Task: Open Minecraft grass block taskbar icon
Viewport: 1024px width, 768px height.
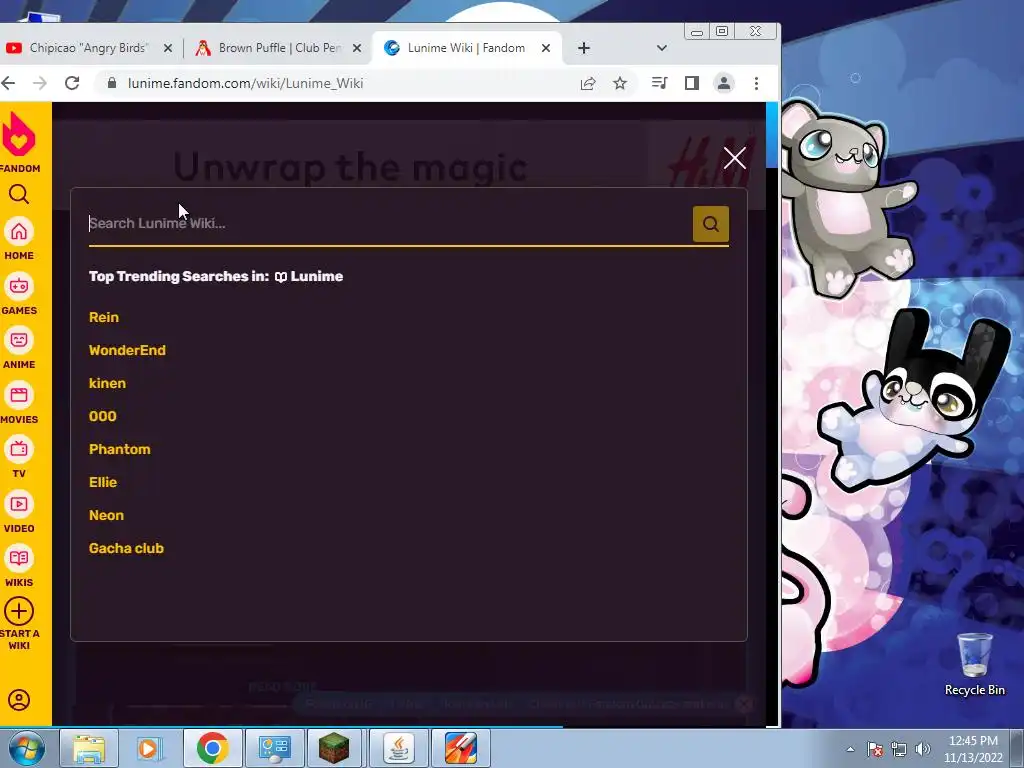Action: pyautogui.click(x=334, y=748)
